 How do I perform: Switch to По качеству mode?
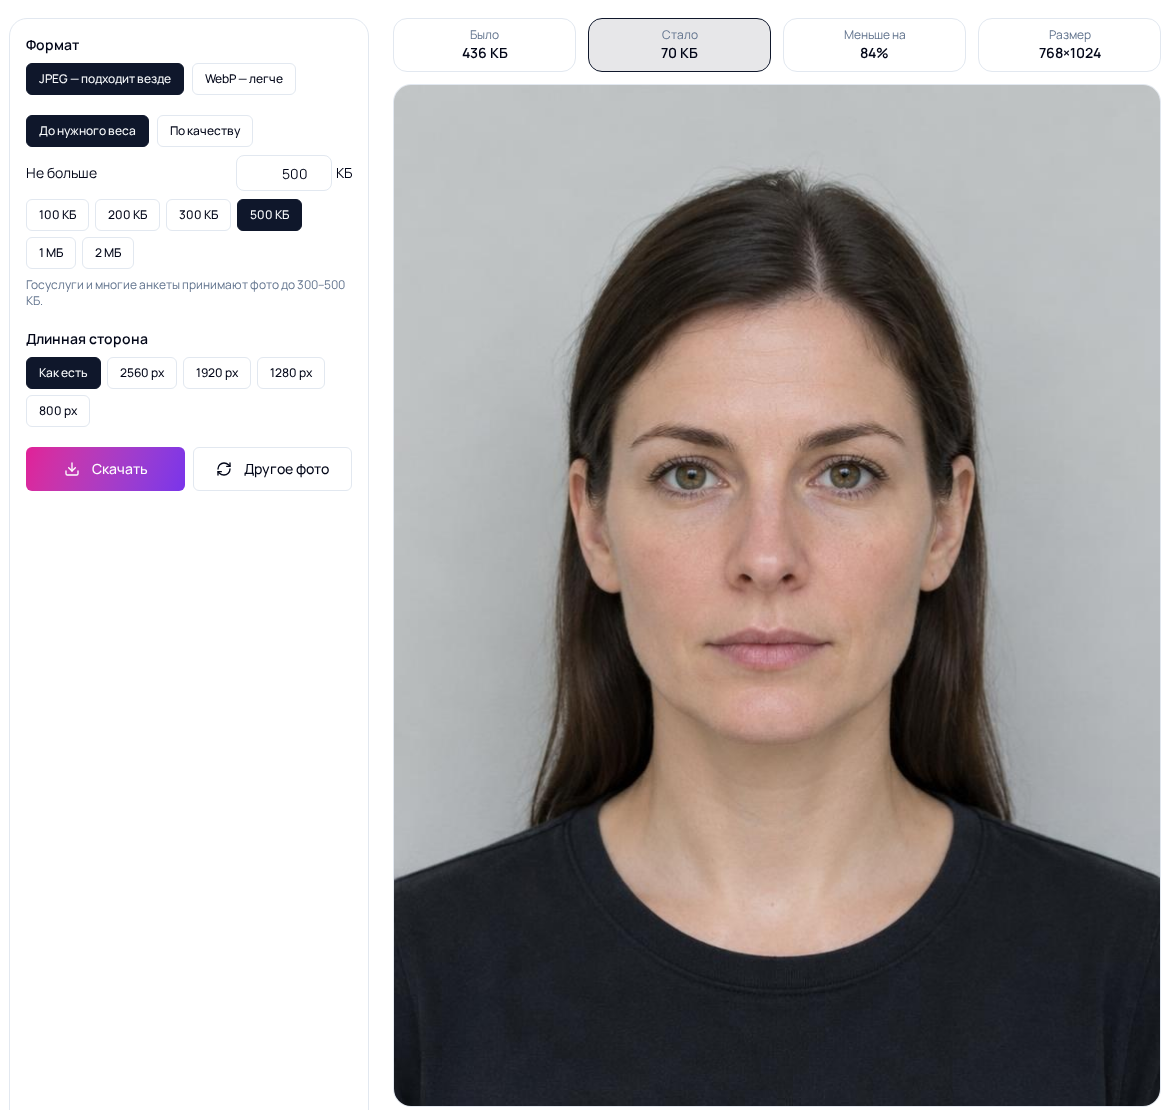[205, 131]
